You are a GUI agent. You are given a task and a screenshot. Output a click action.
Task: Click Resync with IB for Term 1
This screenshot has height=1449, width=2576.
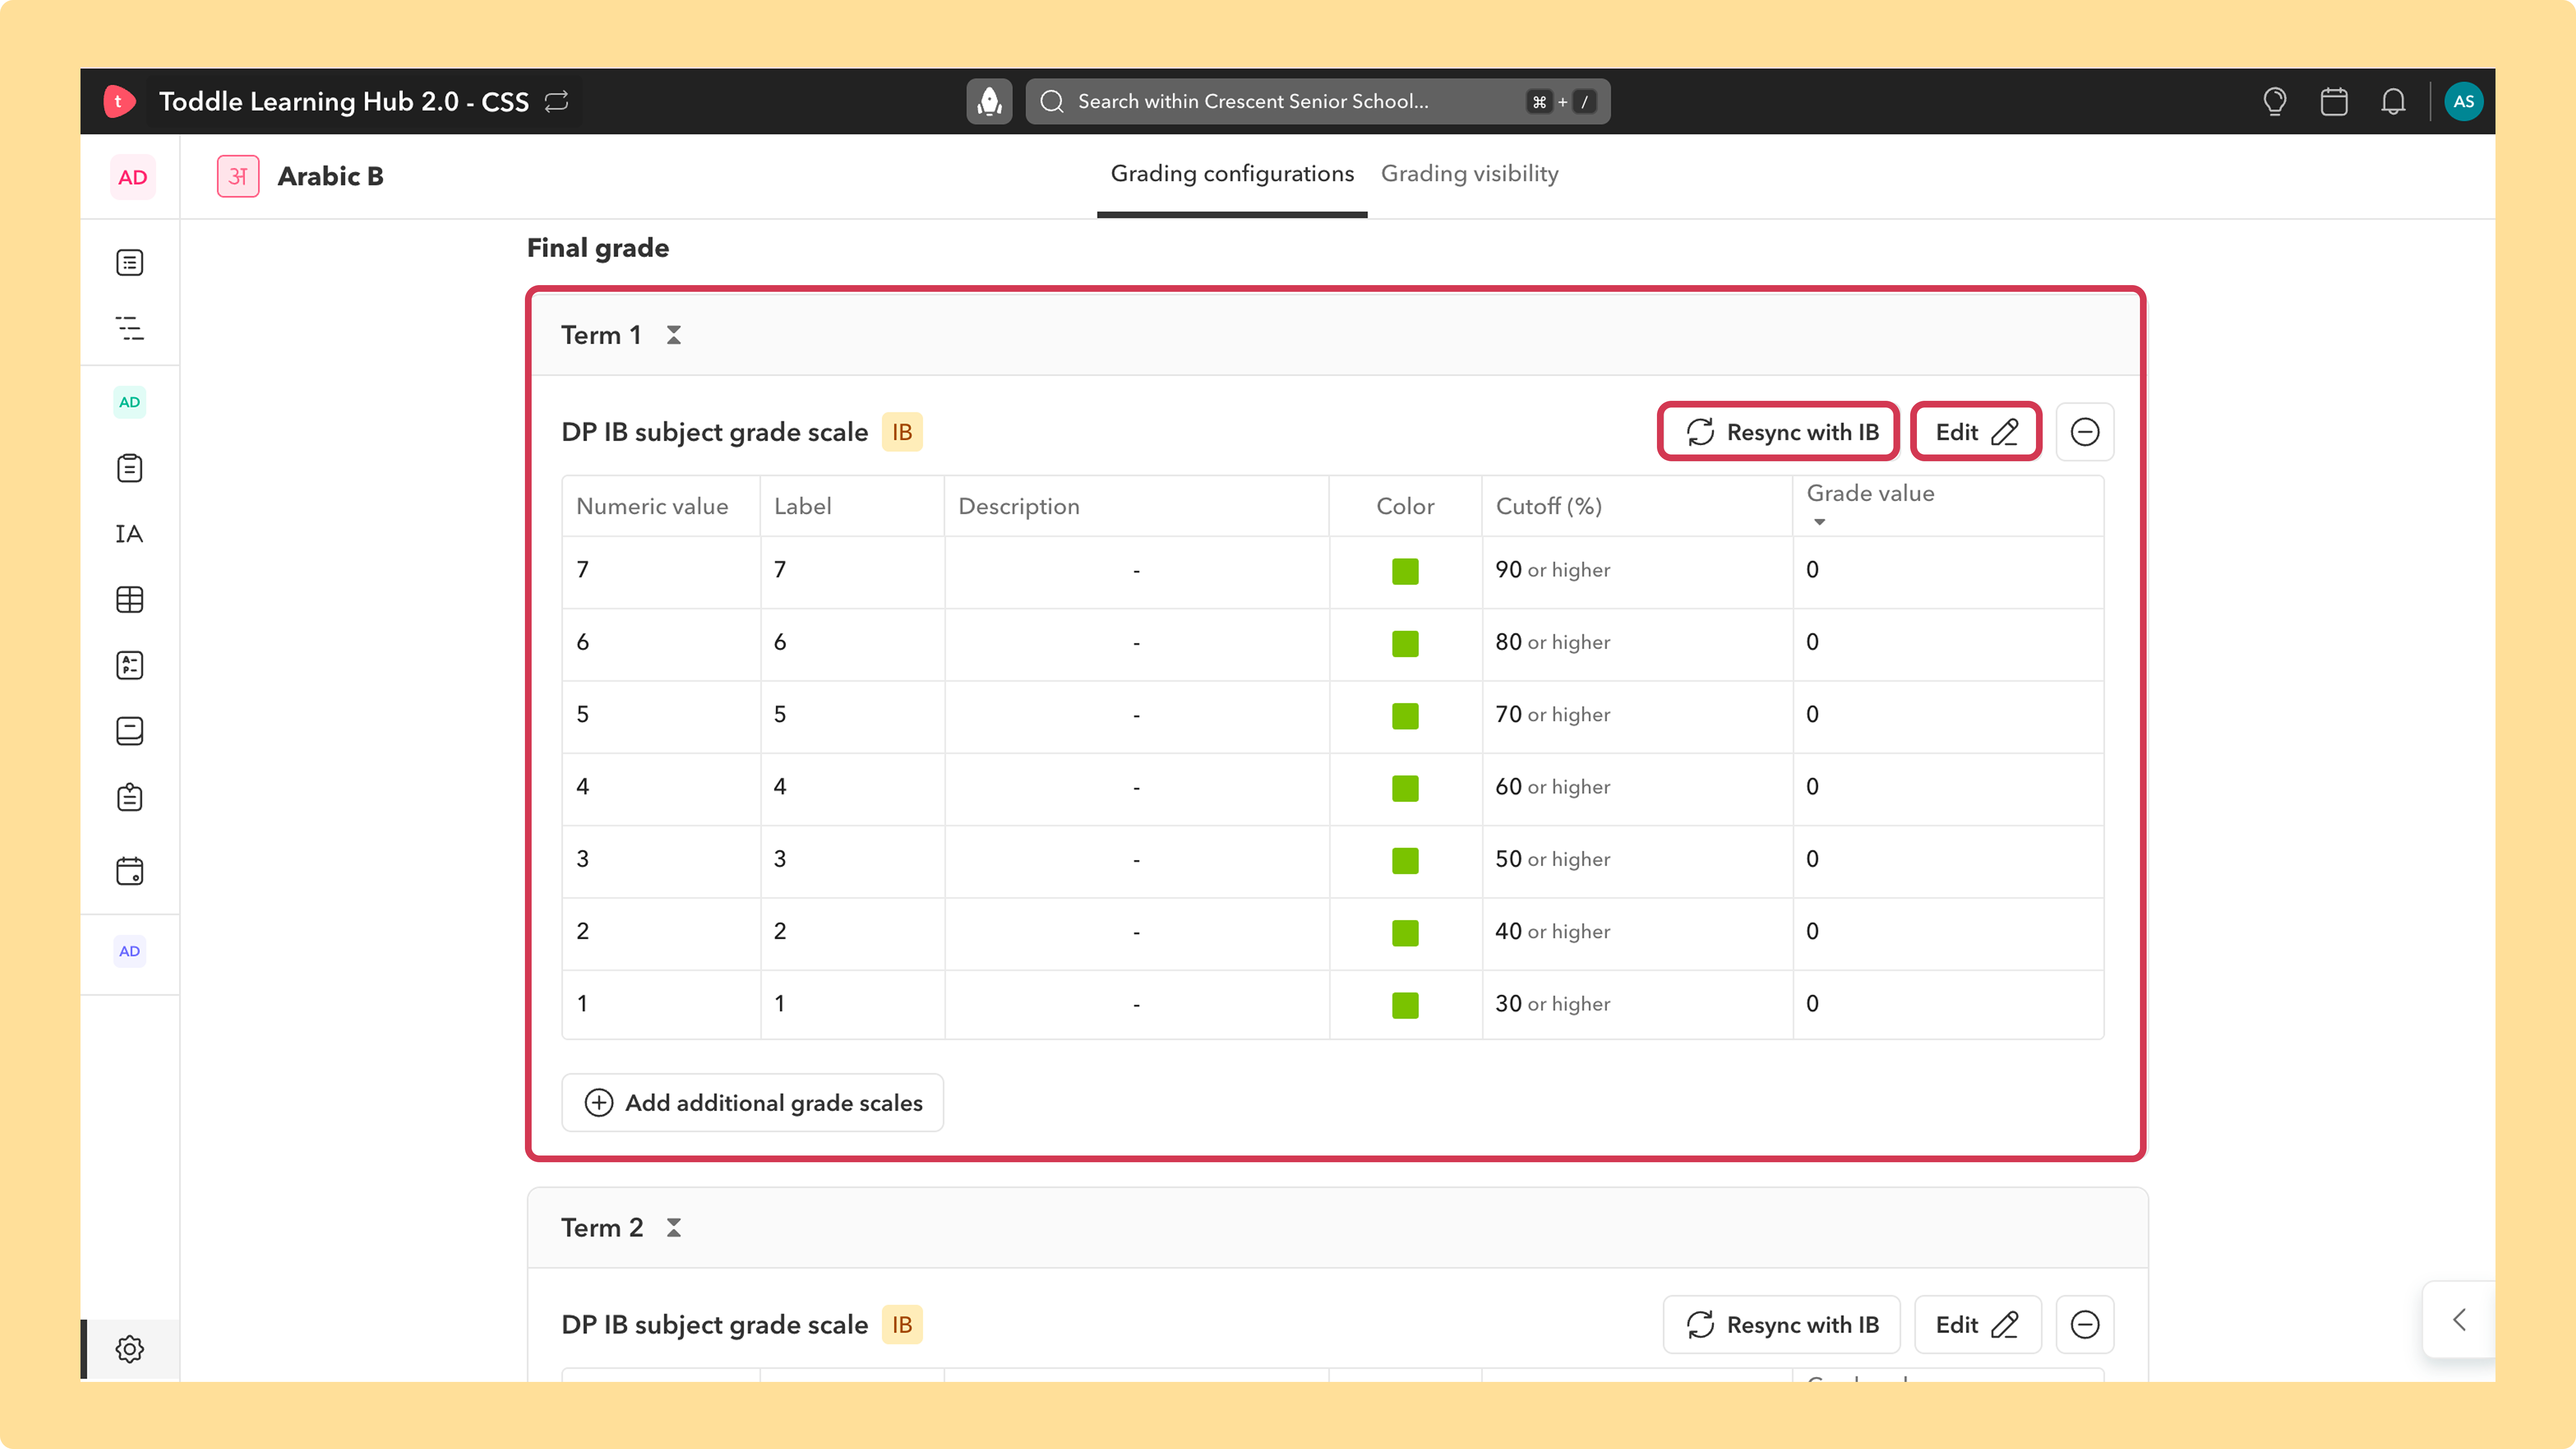tap(1780, 432)
